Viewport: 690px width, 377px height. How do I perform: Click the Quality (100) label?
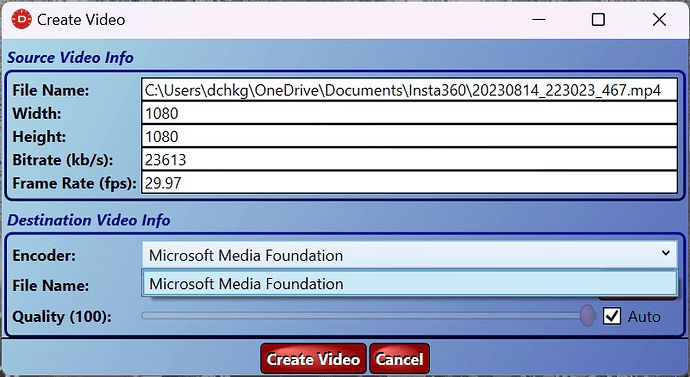coord(62,317)
